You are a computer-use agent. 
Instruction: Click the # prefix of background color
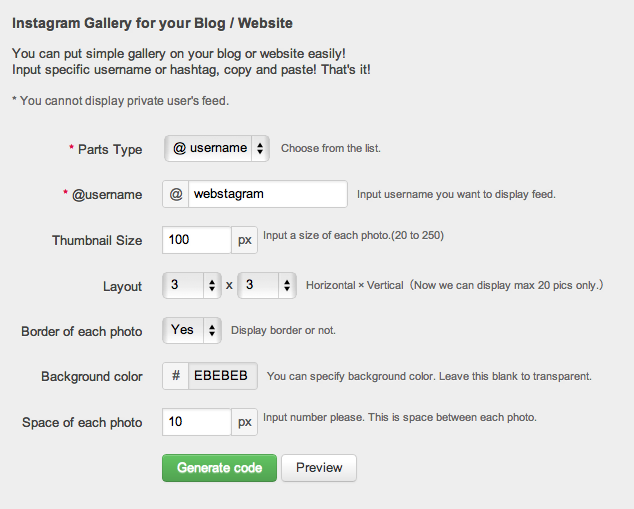pos(176,376)
